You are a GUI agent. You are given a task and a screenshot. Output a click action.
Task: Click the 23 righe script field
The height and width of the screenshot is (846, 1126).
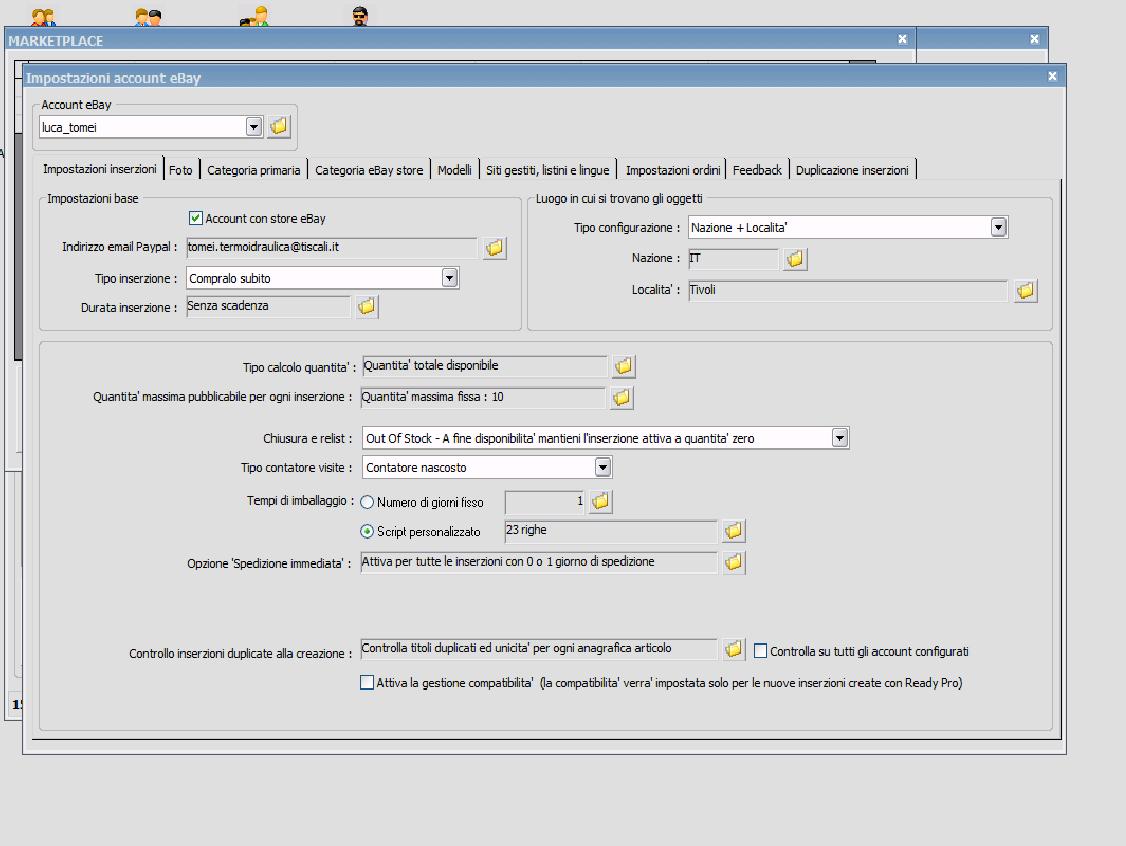tap(611, 531)
